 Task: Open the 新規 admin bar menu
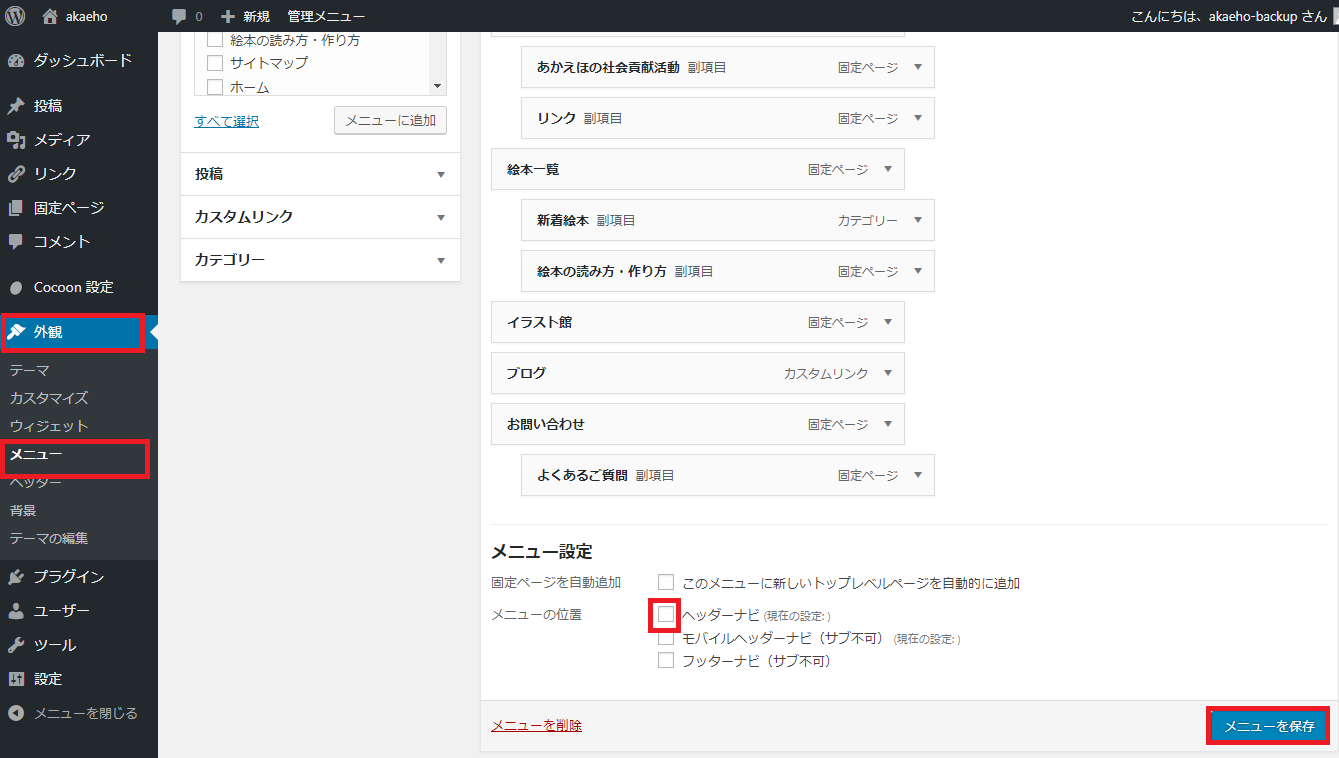[247, 15]
